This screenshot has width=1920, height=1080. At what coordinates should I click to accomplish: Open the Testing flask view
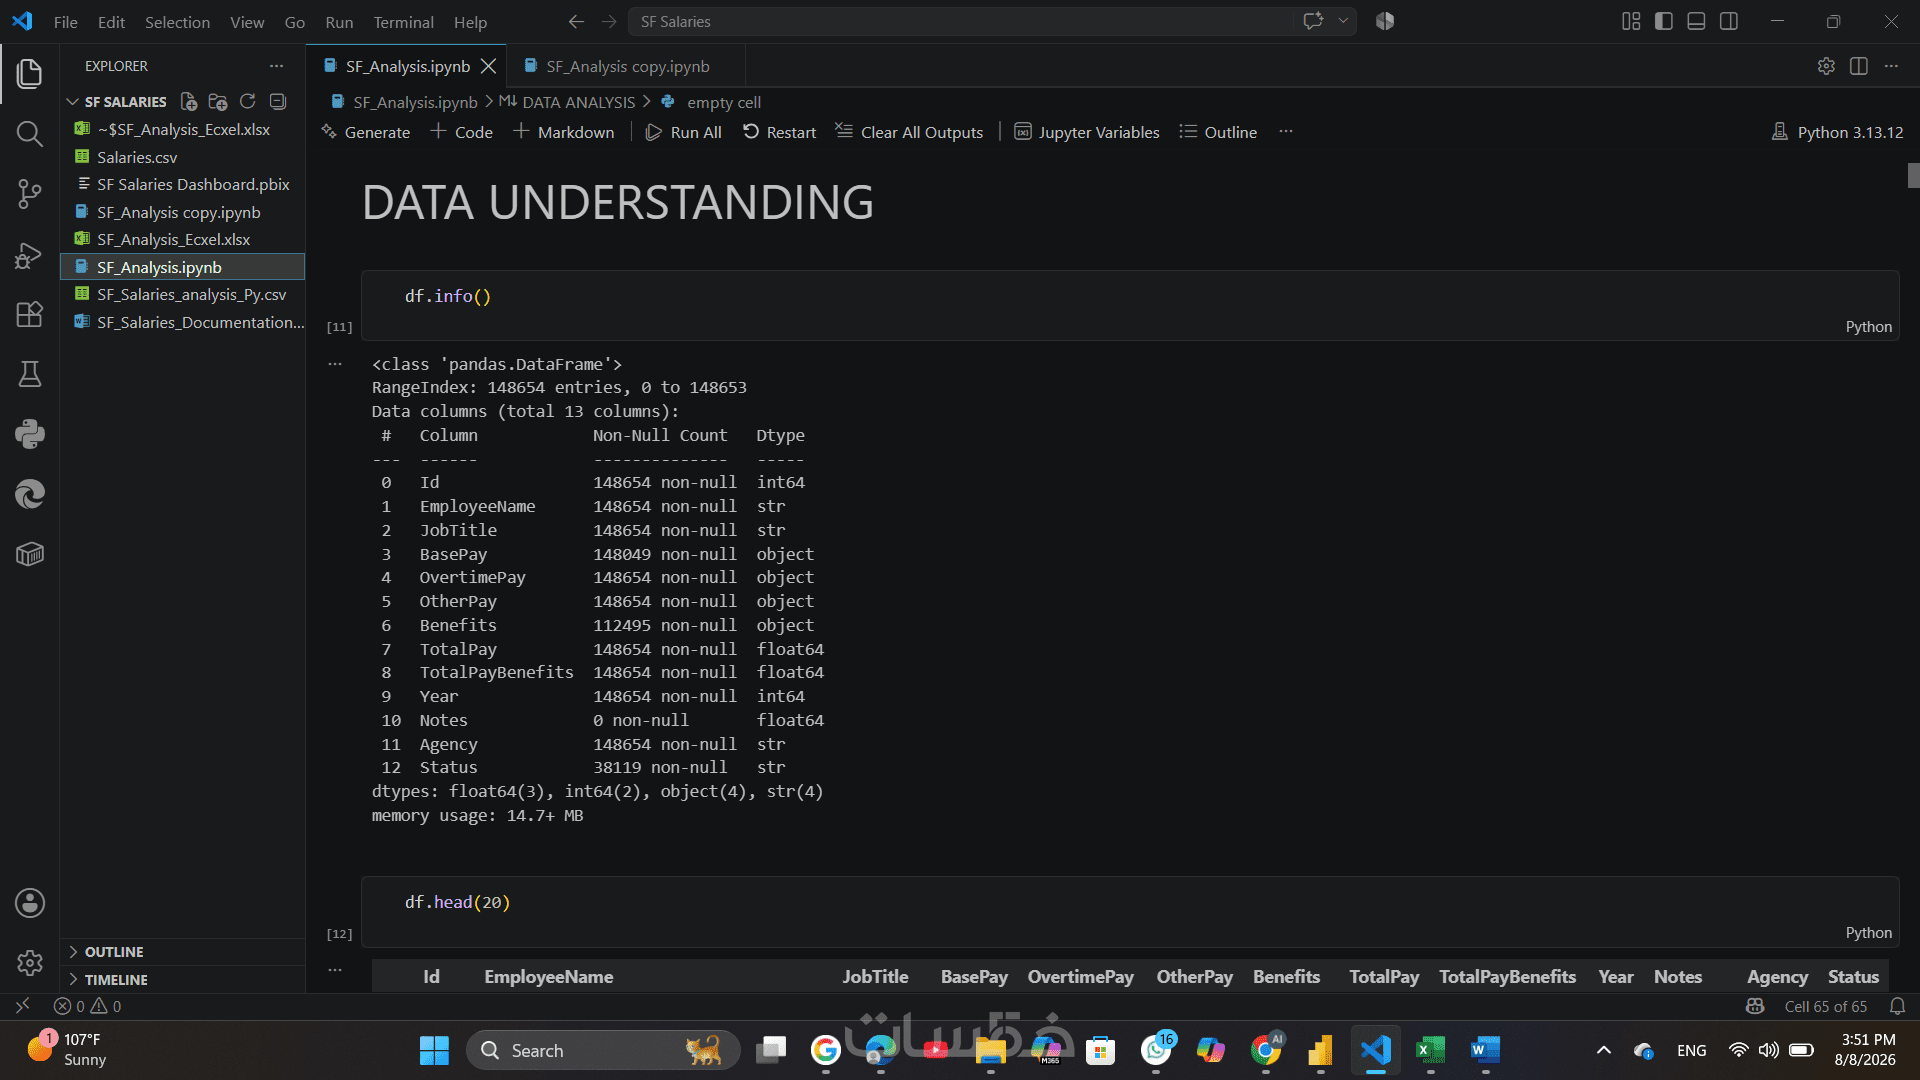click(30, 374)
